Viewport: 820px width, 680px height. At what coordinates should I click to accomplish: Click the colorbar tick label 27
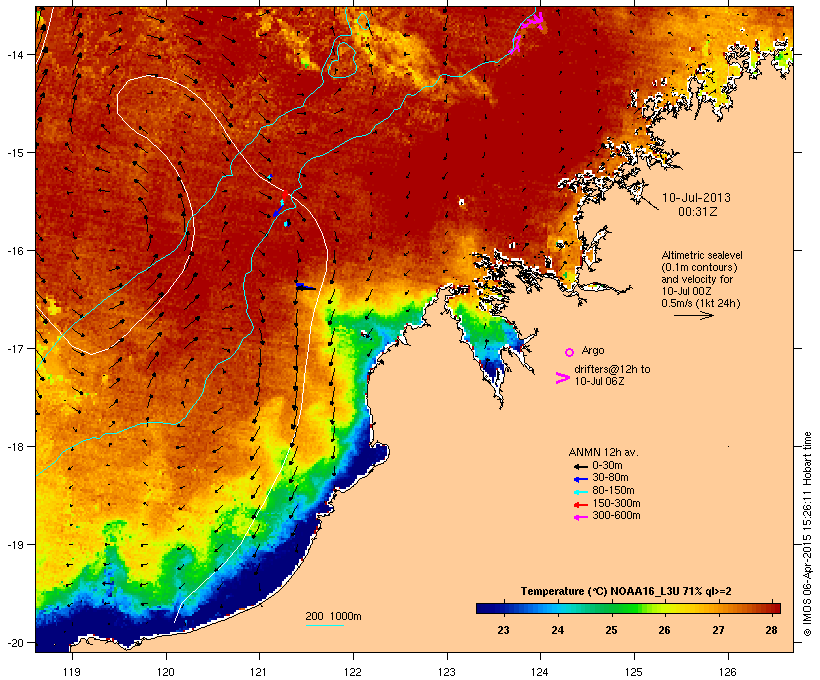[718, 630]
